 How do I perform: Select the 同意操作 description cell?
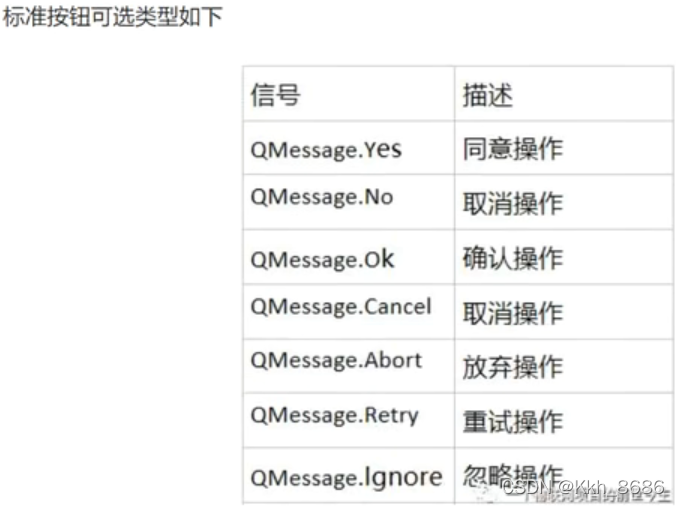coord(564,148)
